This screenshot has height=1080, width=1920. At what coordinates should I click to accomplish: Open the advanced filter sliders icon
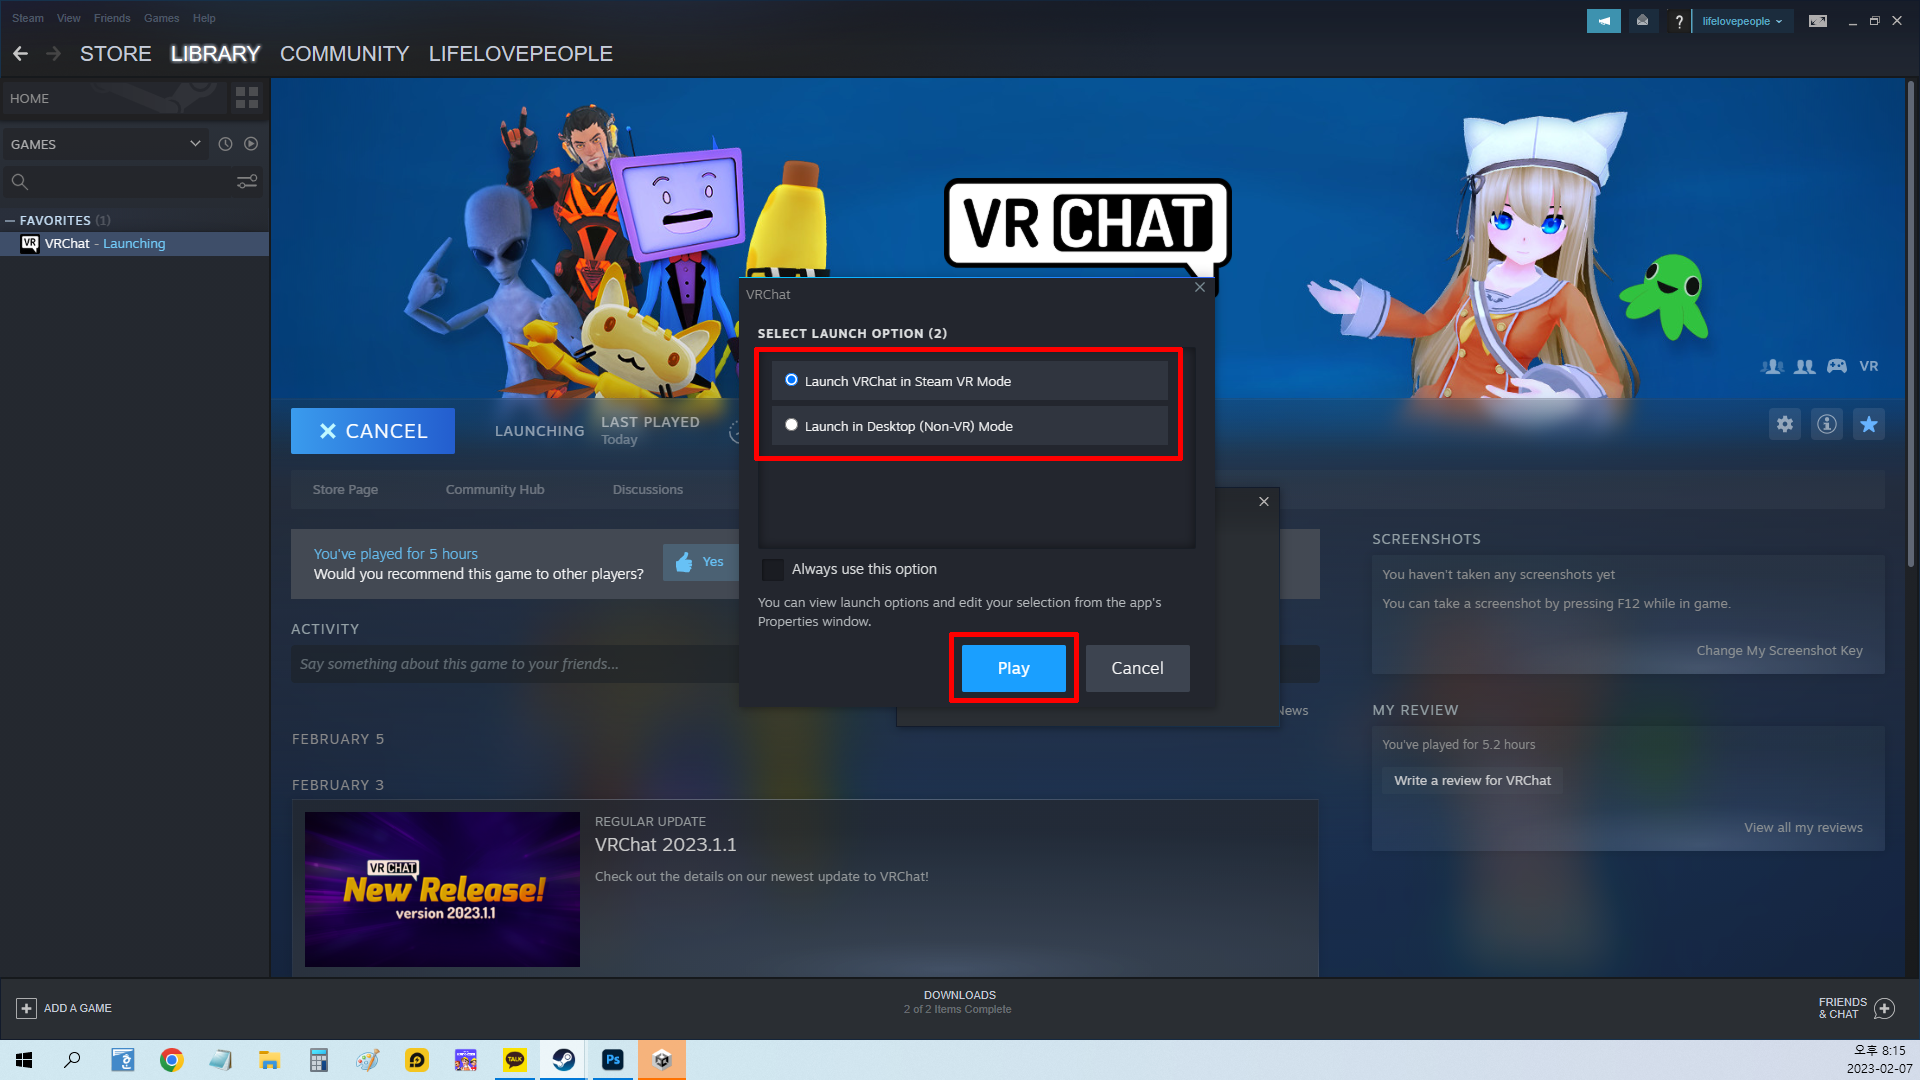click(x=247, y=181)
